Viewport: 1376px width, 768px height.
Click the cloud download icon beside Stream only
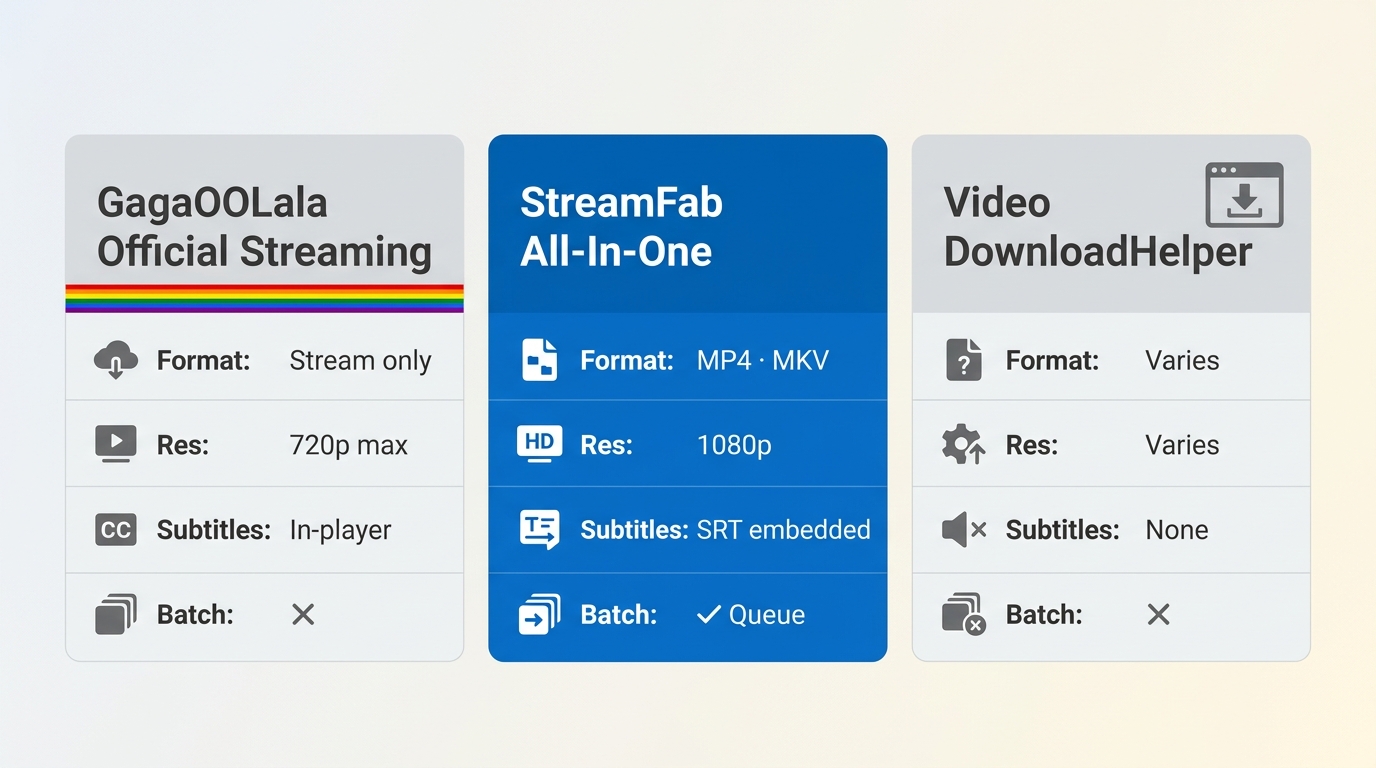point(116,360)
